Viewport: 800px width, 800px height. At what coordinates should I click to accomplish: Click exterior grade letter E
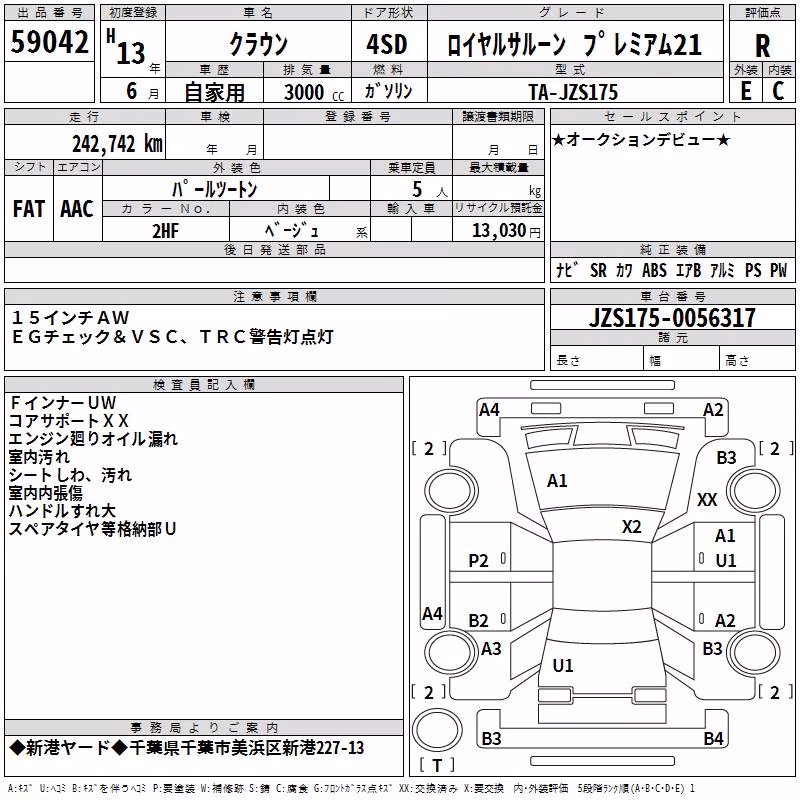click(x=745, y=91)
